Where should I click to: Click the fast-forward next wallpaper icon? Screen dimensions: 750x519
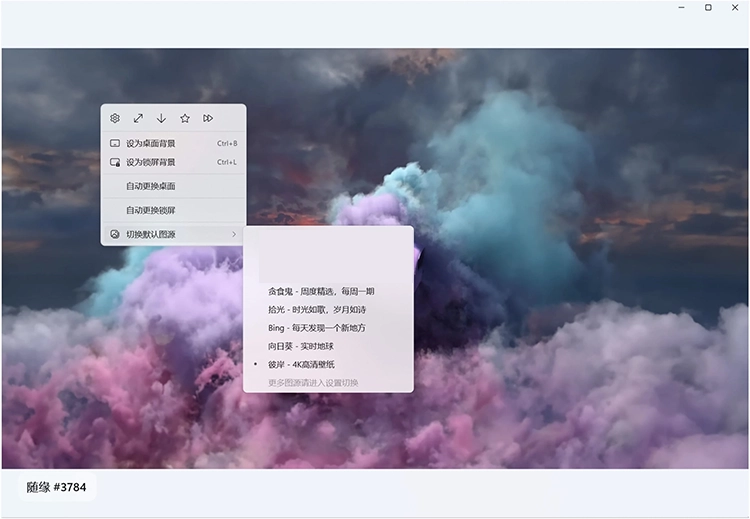pyautogui.click(x=208, y=118)
